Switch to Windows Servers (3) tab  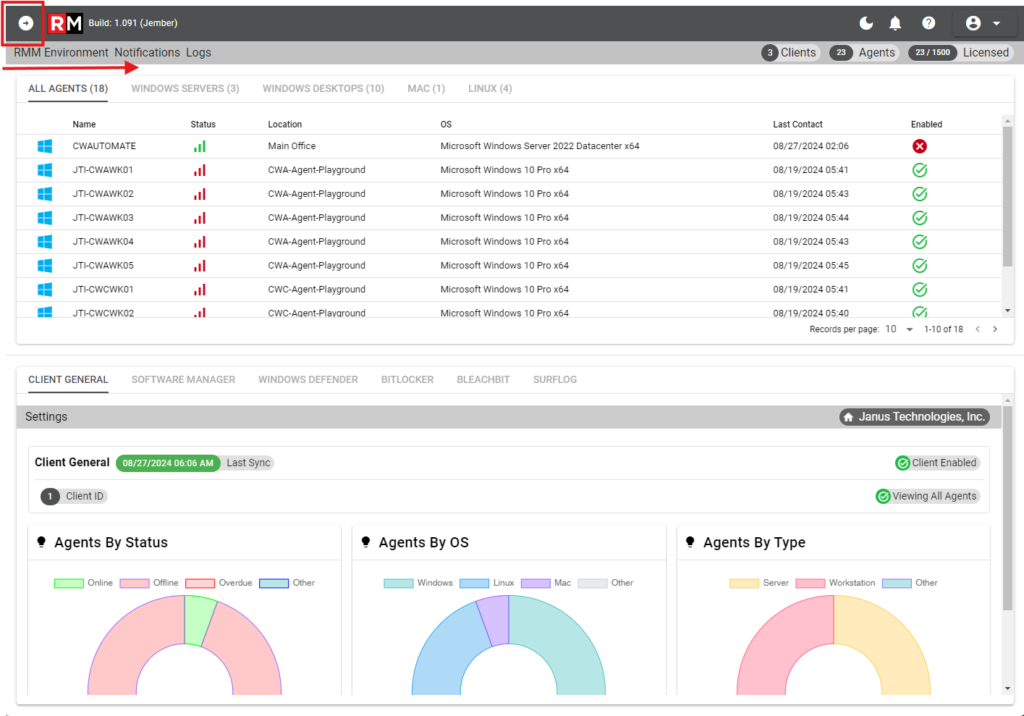[x=185, y=88]
